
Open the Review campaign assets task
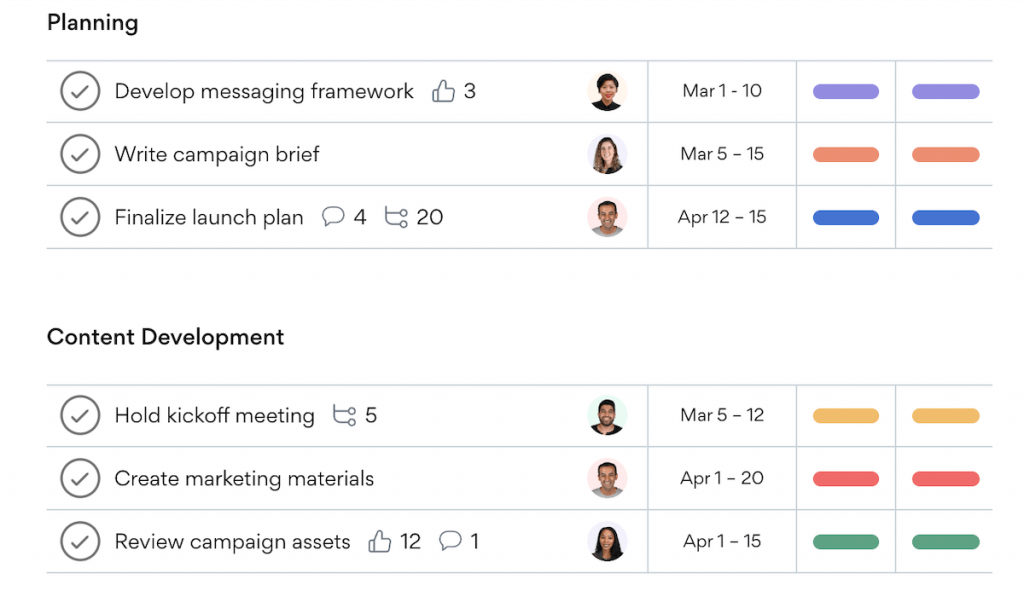click(232, 541)
